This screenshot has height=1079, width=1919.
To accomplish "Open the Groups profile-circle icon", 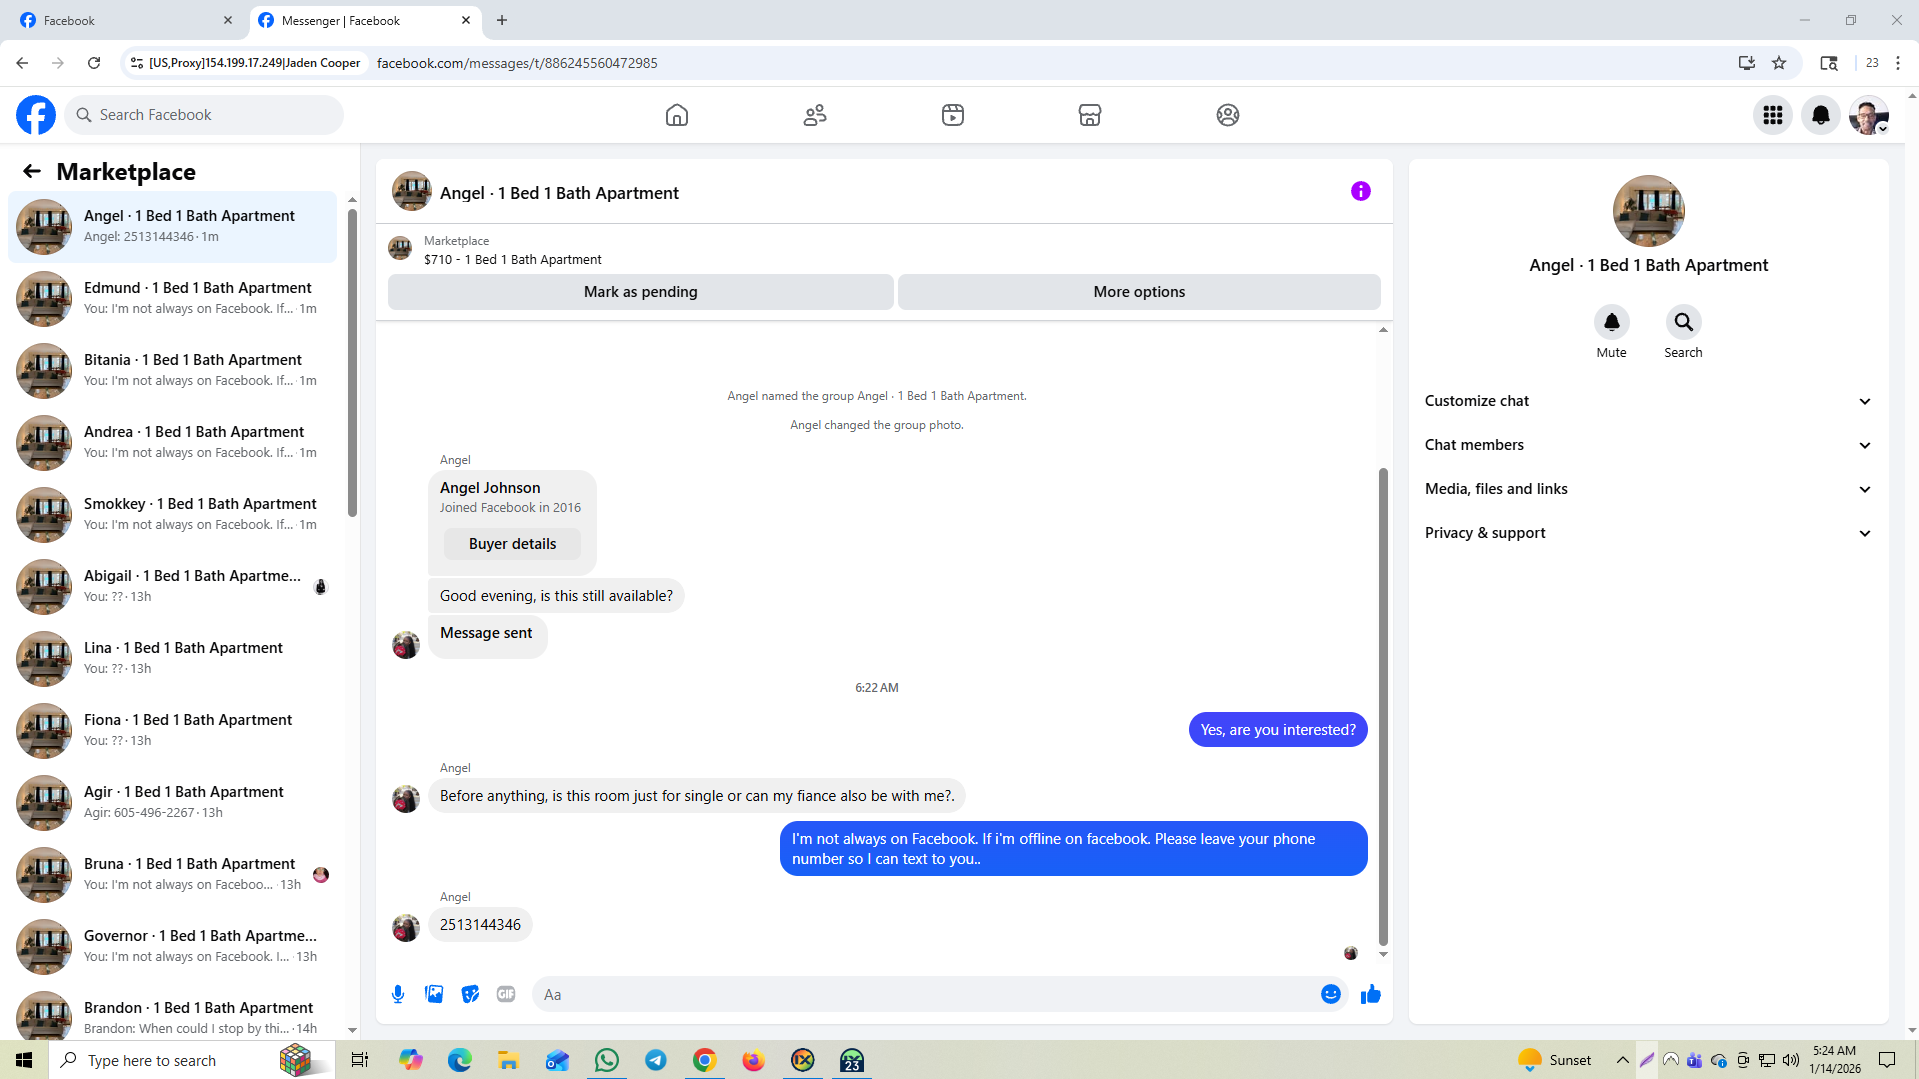I will point(1228,115).
